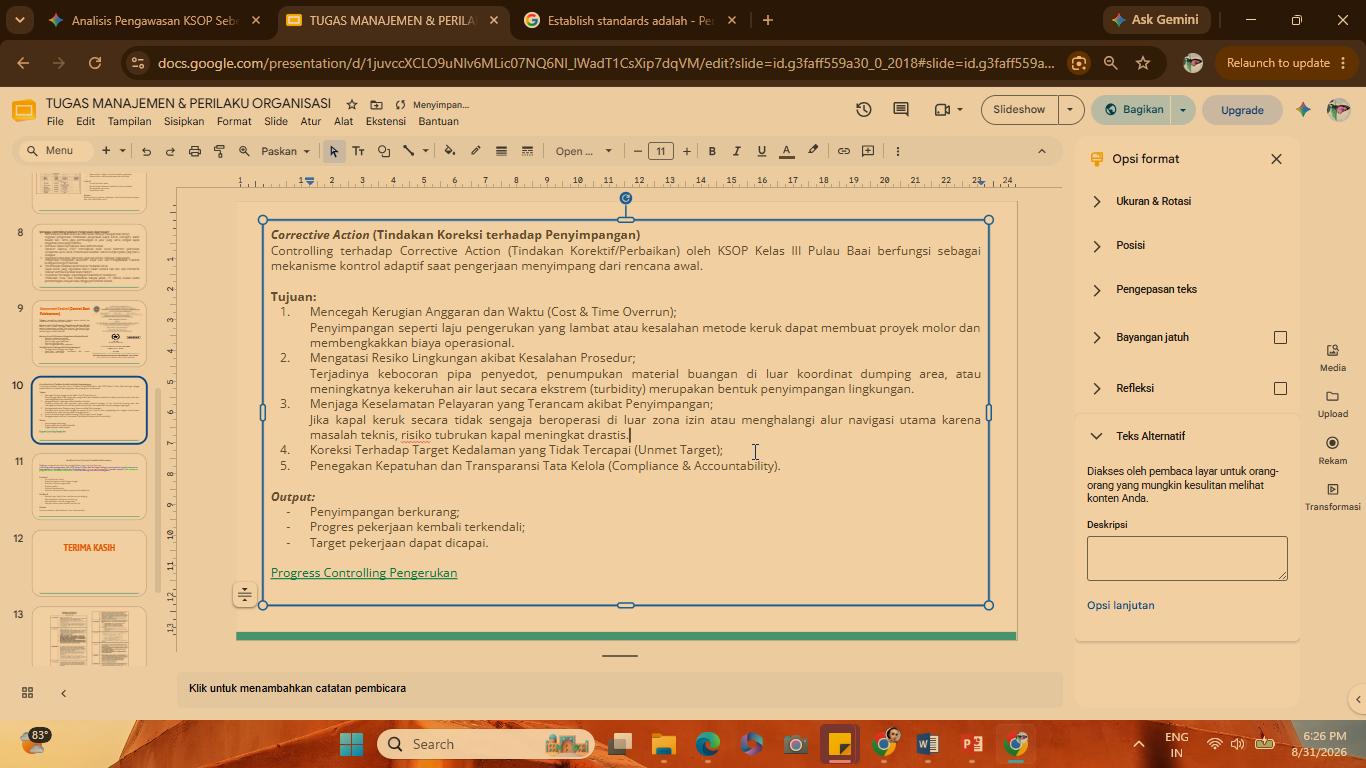Click the Upgrade button

(x=1242, y=110)
